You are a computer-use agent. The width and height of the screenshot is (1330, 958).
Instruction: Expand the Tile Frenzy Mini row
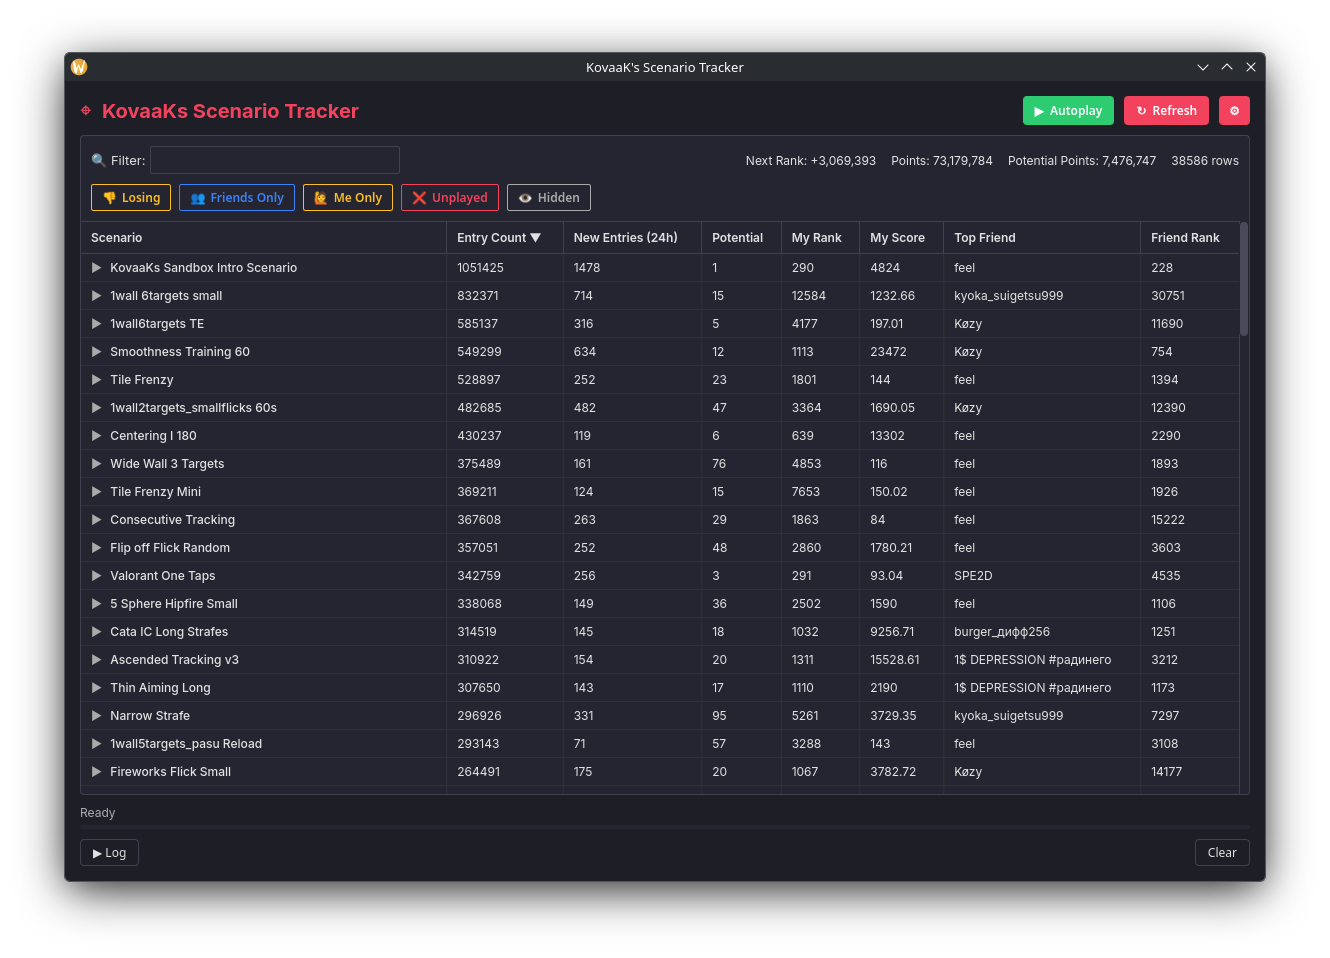pyautogui.click(x=97, y=492)
